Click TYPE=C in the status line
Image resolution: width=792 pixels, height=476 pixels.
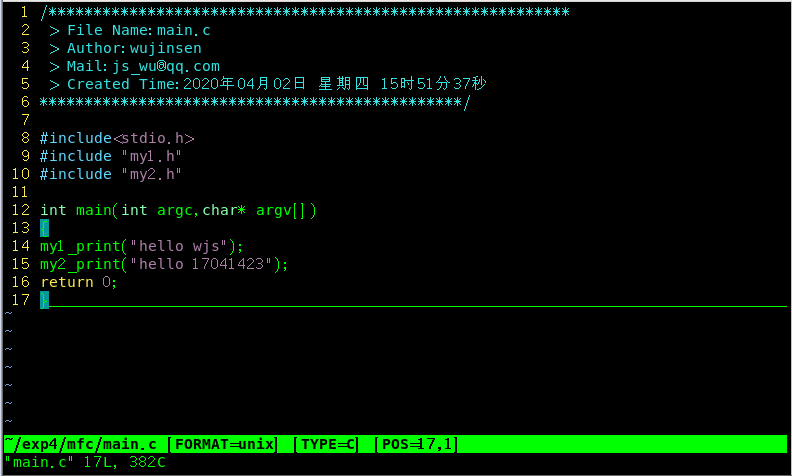click(329, 444)
